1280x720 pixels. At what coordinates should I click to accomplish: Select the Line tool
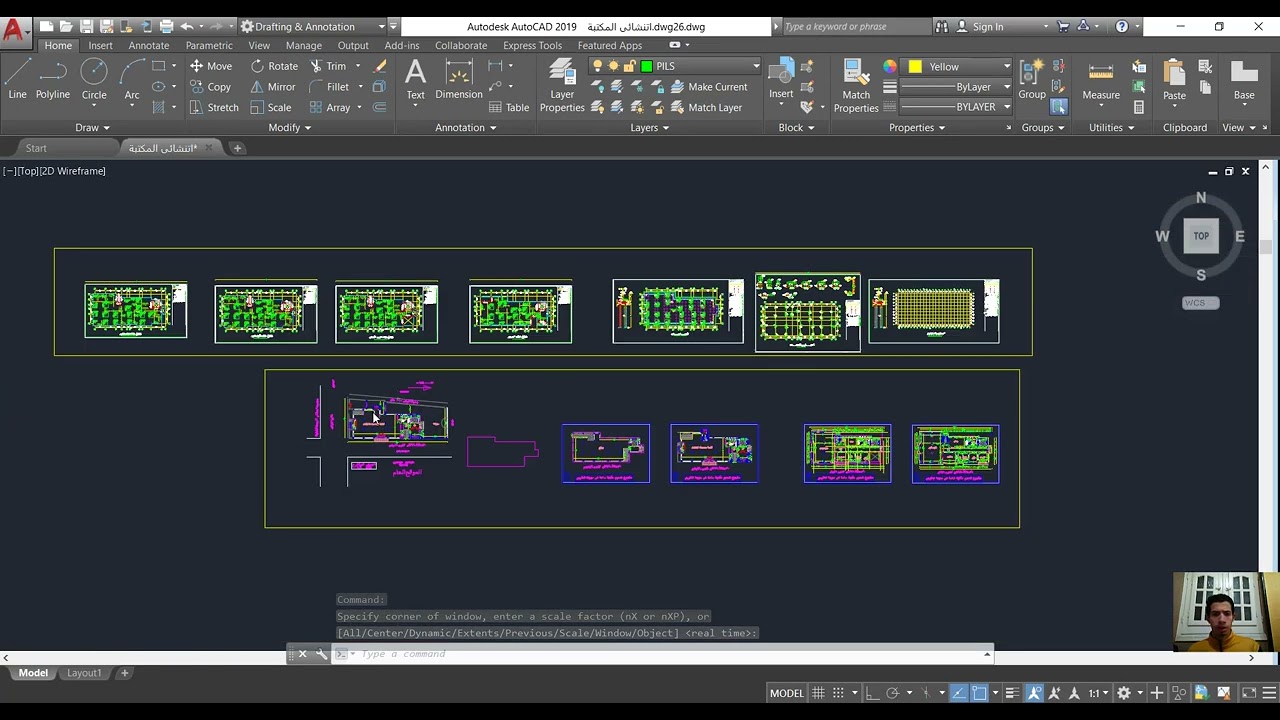pyautogui.click(x=18, y=79)
